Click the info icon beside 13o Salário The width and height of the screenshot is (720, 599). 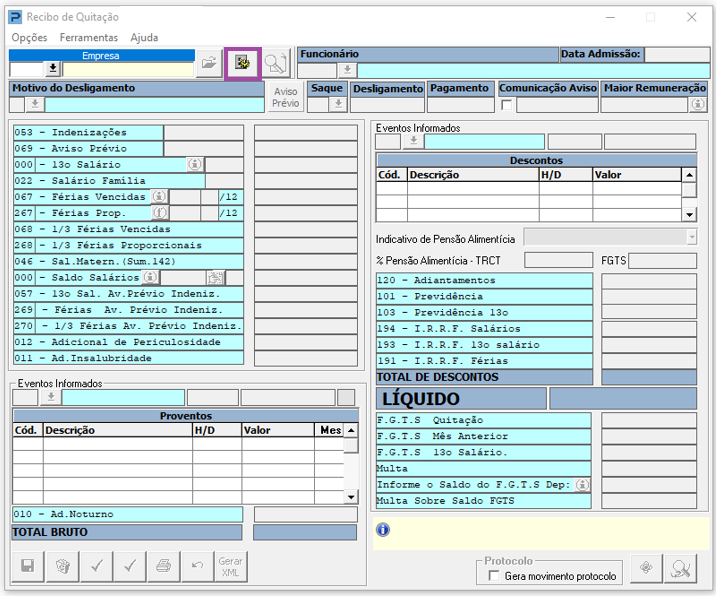(195, 165)
